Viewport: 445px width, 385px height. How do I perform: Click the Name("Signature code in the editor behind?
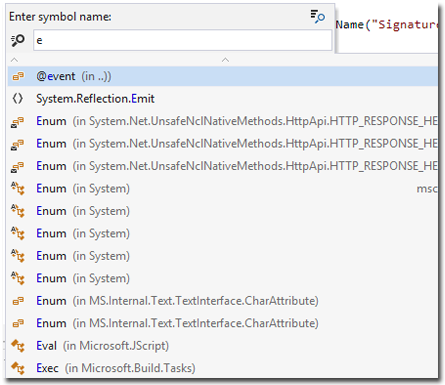tap(387, 25)
